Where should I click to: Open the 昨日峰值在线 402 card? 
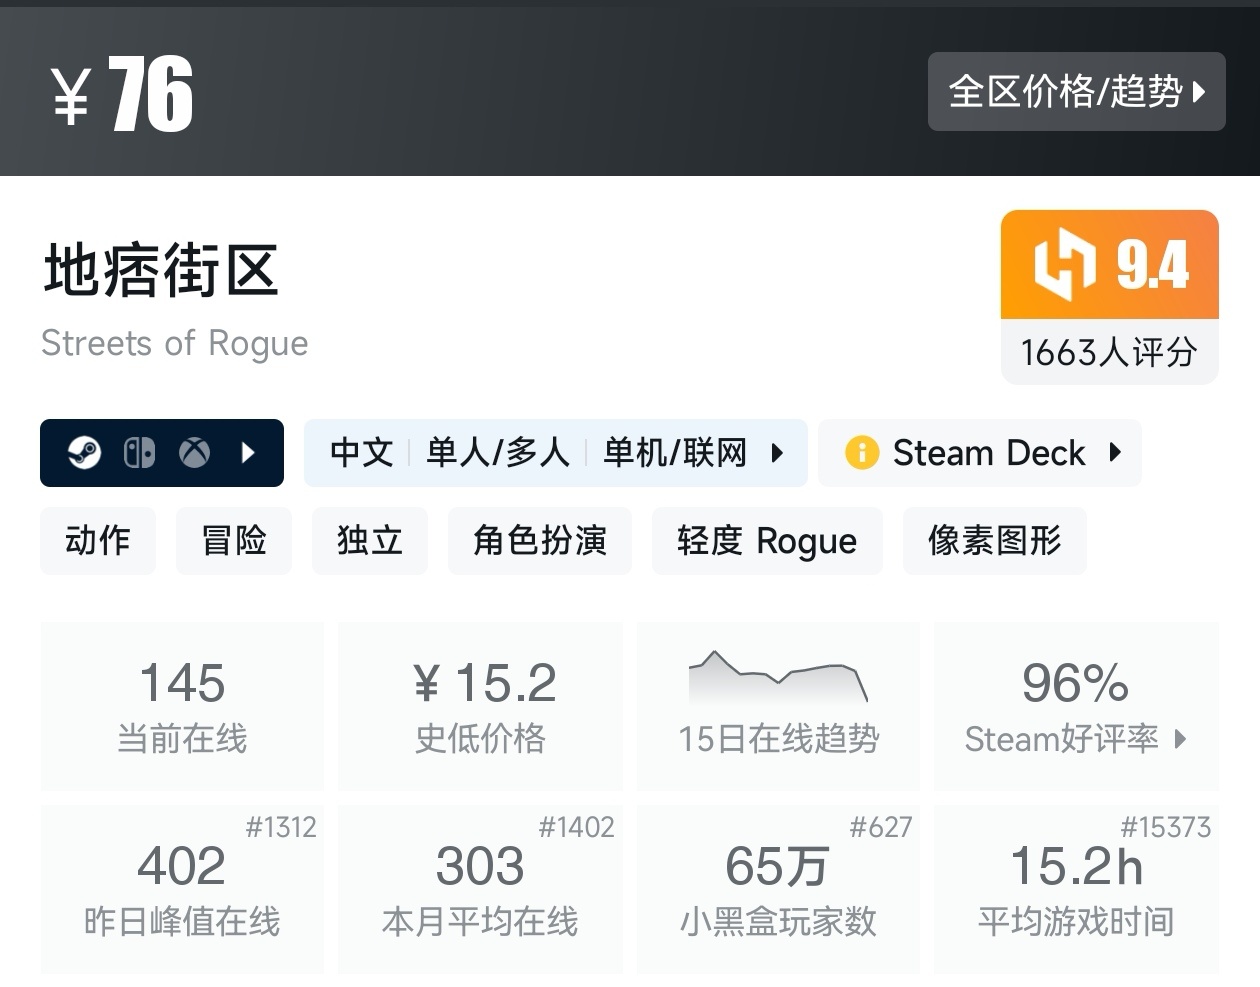pyautogui.click(x=182, y=889)
